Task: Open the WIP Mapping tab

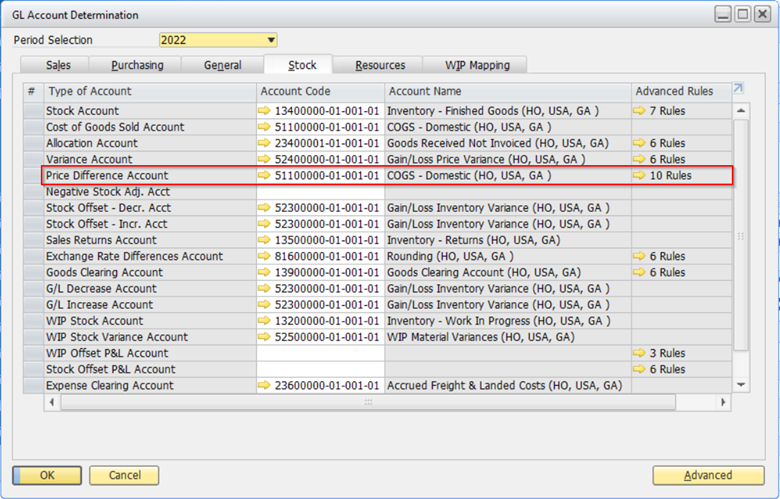Action: tap(478, 65)
